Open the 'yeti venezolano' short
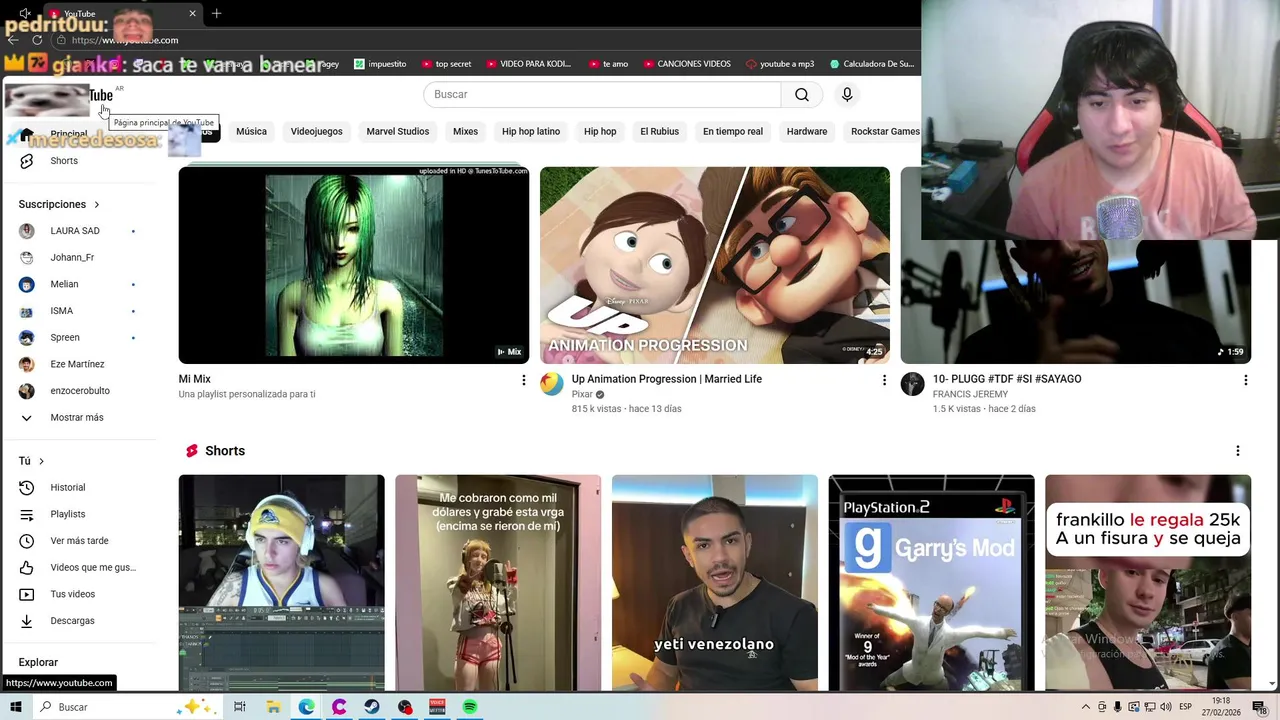This screenshot has height=720, width=1280. 714,582
